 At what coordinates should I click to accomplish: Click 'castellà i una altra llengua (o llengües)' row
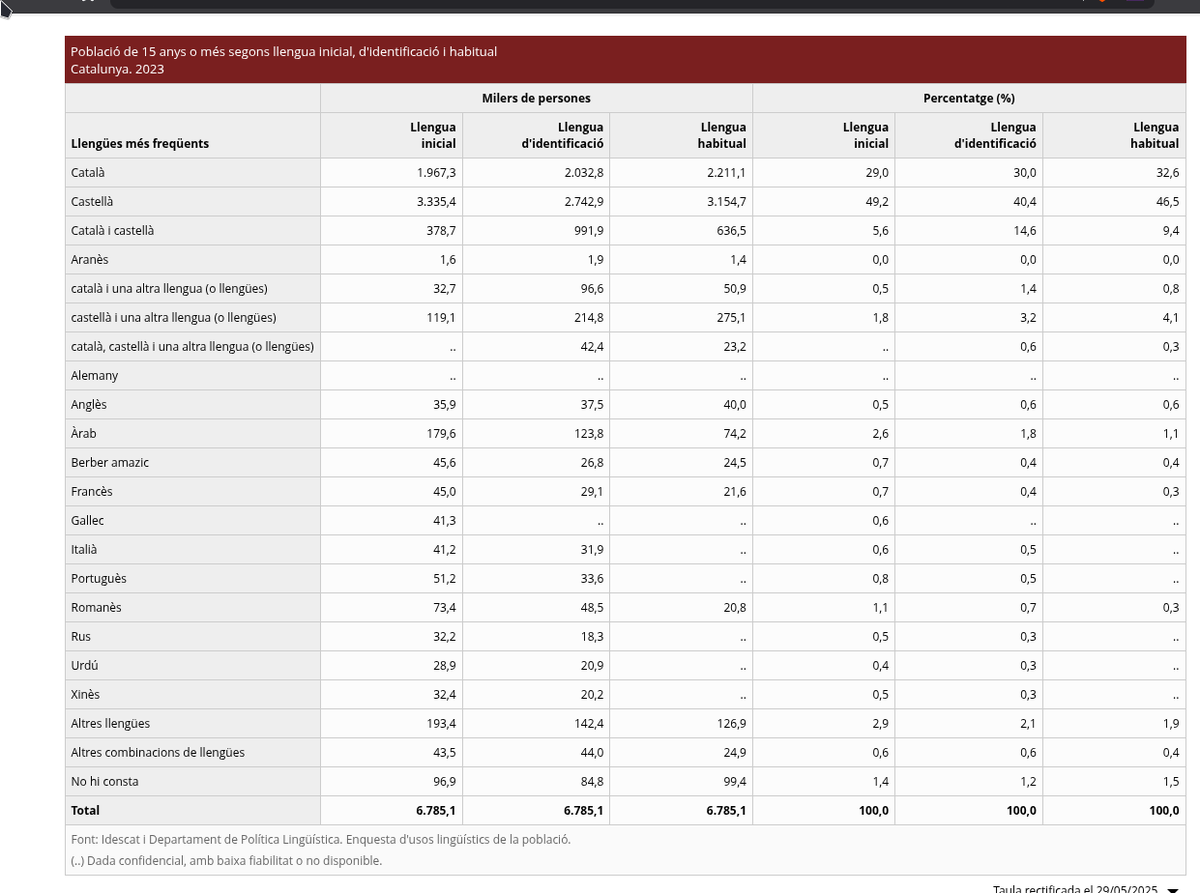coord(173,318)
